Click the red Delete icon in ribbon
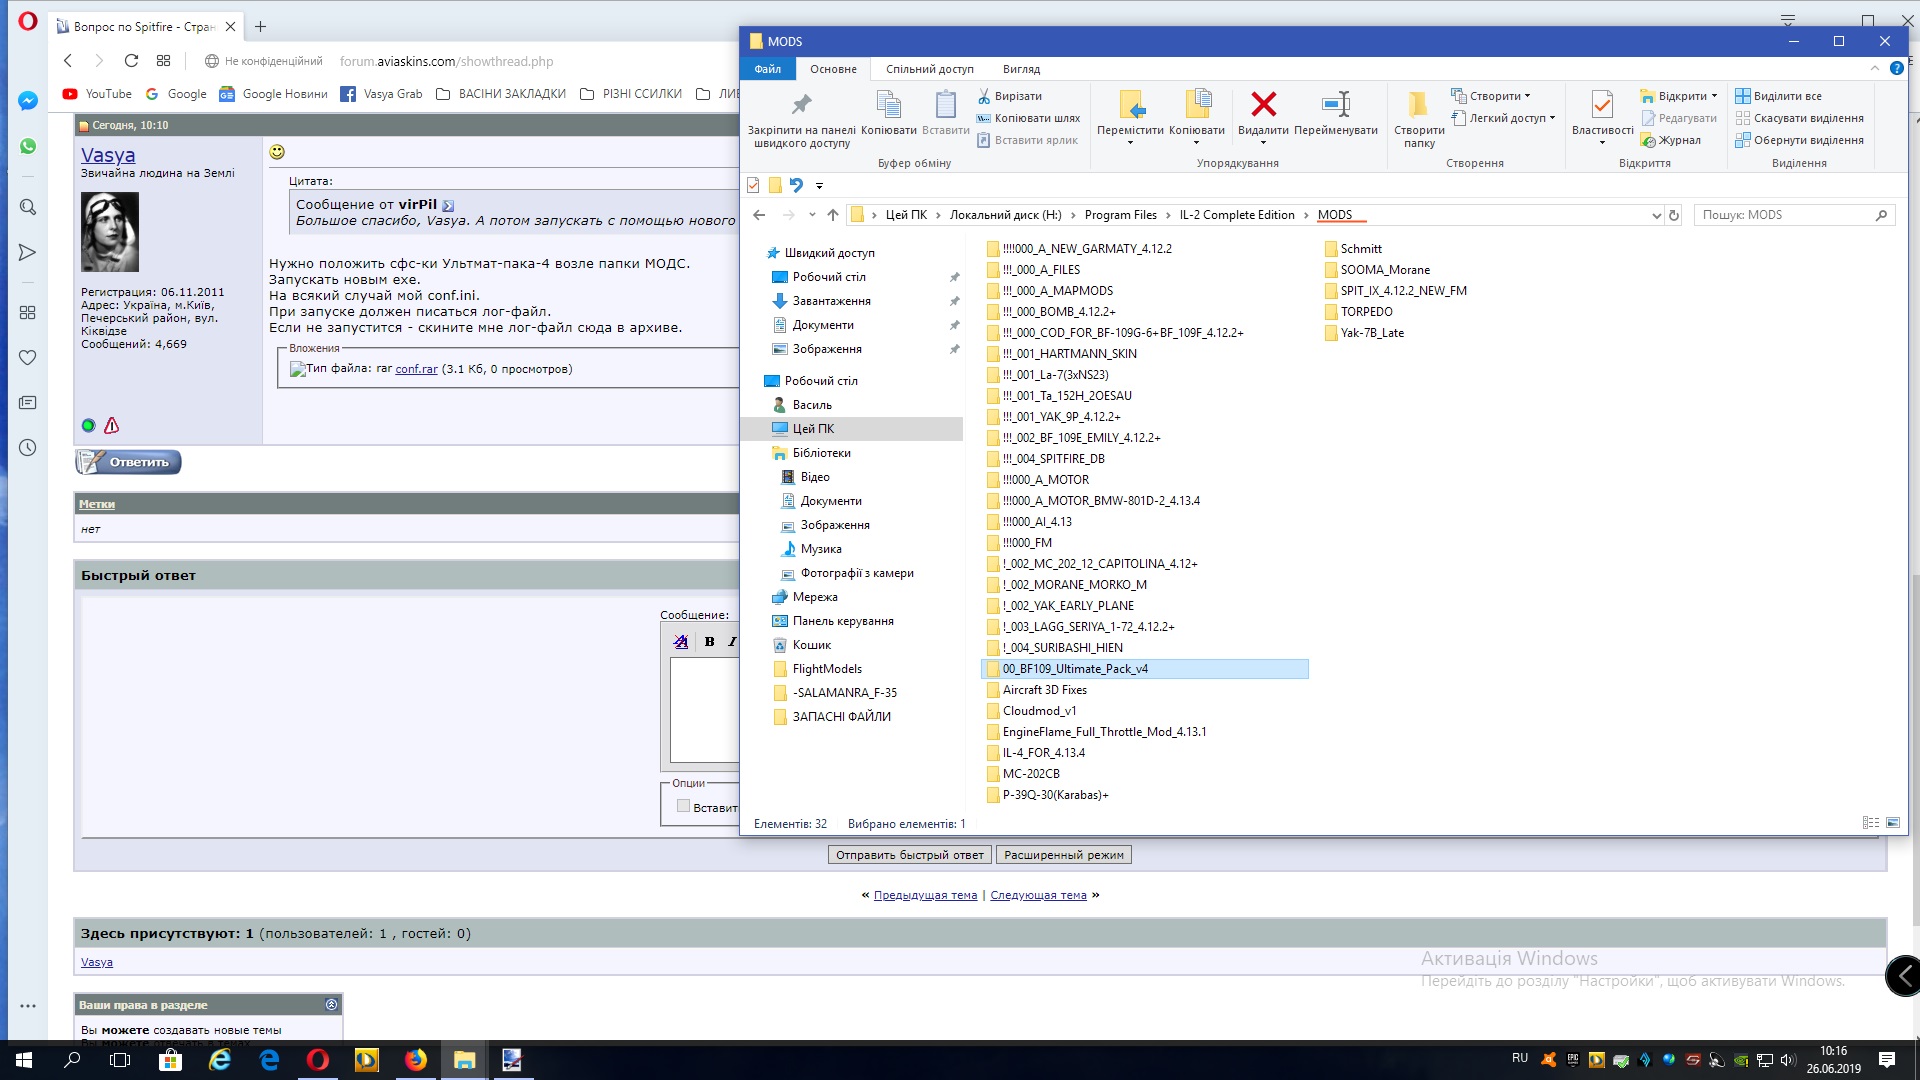 coord(1263,104)
